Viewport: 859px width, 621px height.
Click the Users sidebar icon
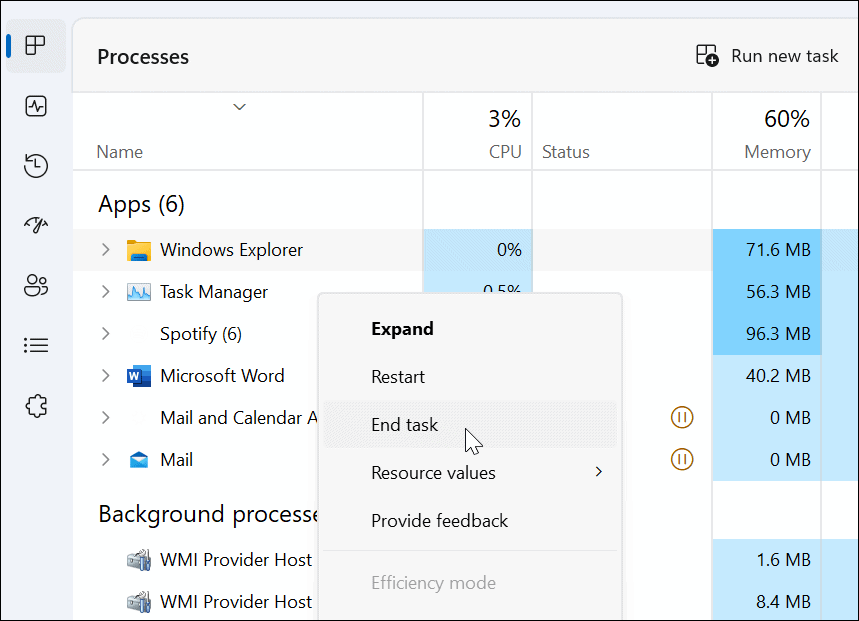pos(35,286)
